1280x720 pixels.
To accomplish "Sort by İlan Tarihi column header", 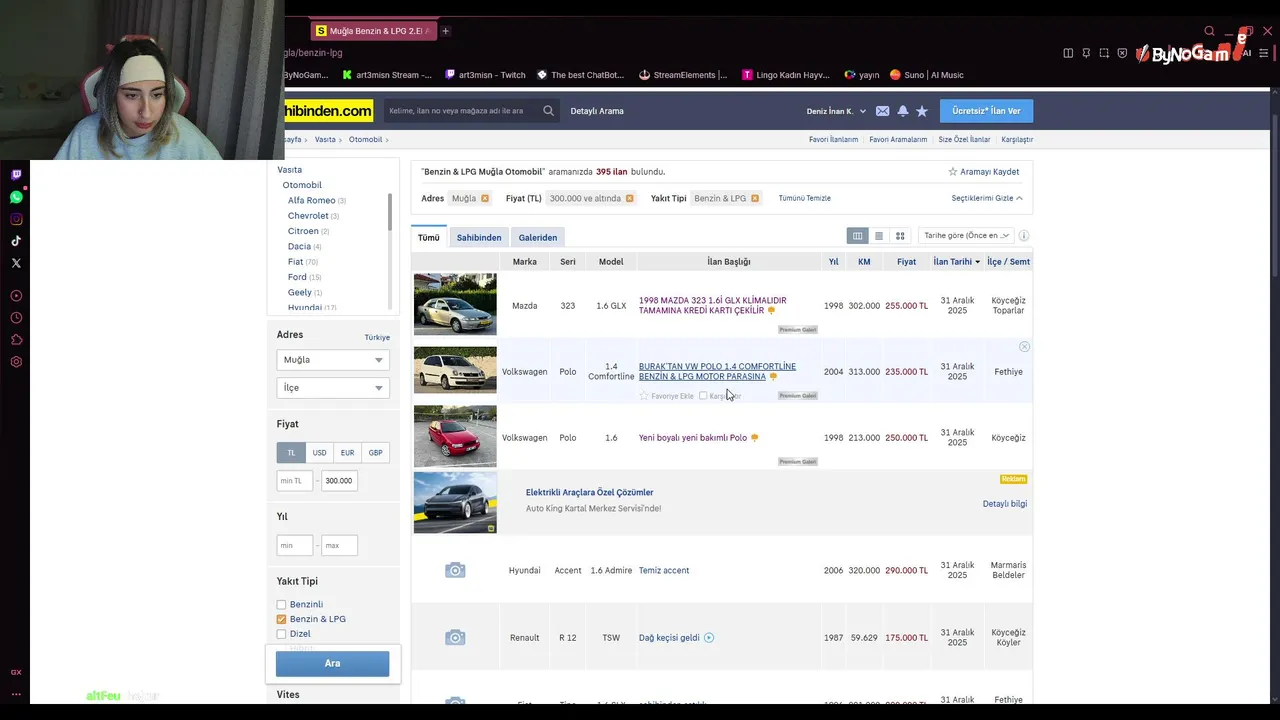I will pyautogui.click(x=956, y=262).
